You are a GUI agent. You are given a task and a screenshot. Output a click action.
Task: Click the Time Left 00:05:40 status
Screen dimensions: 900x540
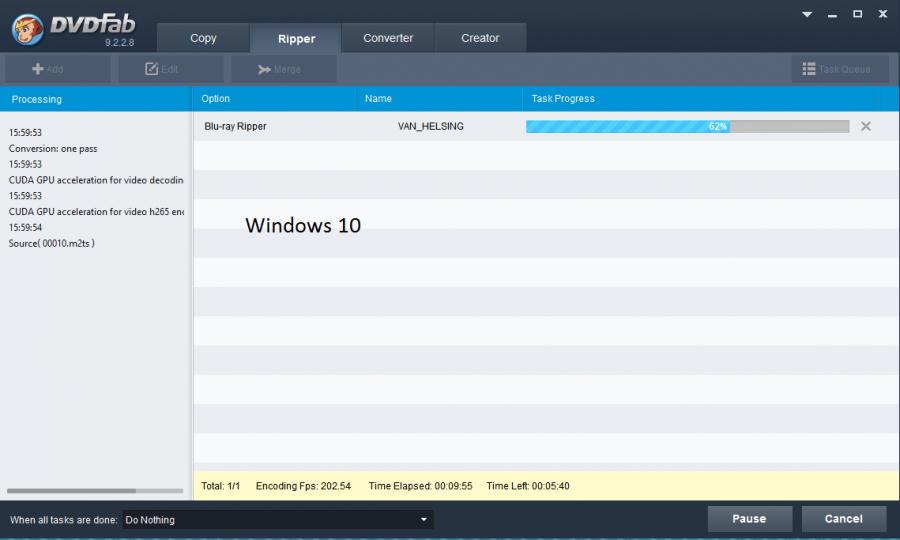tap(528, 486)
